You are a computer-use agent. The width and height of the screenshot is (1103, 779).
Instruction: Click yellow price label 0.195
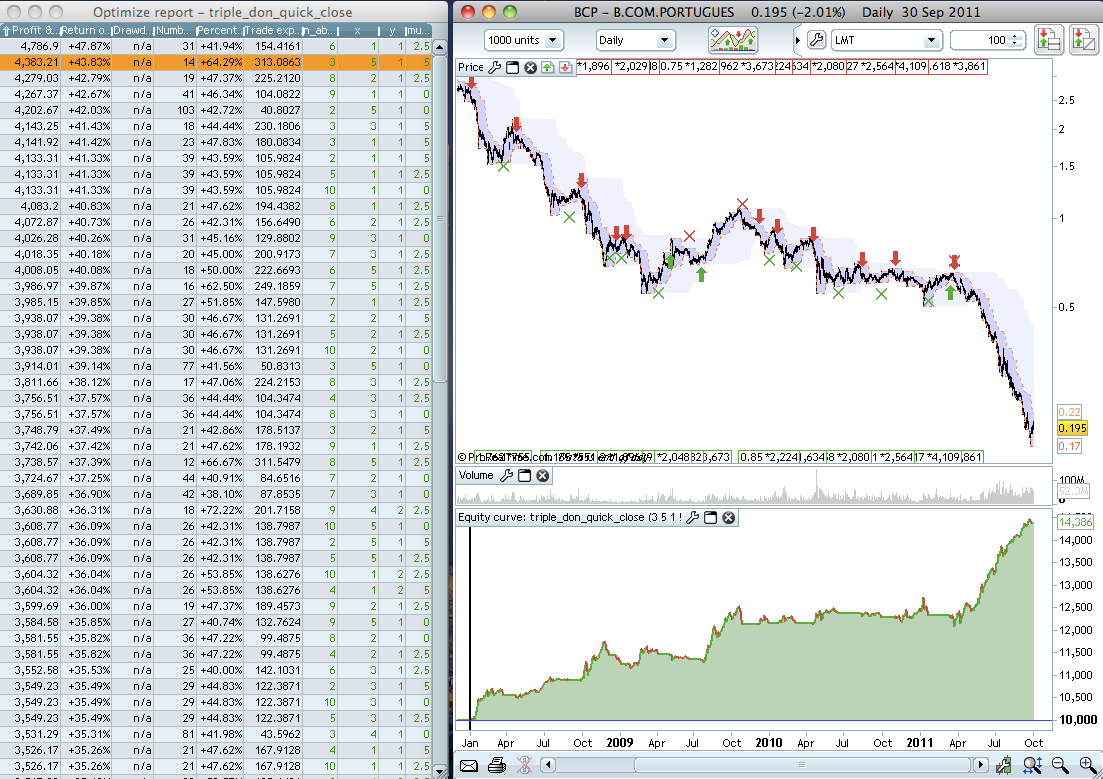1072,429
